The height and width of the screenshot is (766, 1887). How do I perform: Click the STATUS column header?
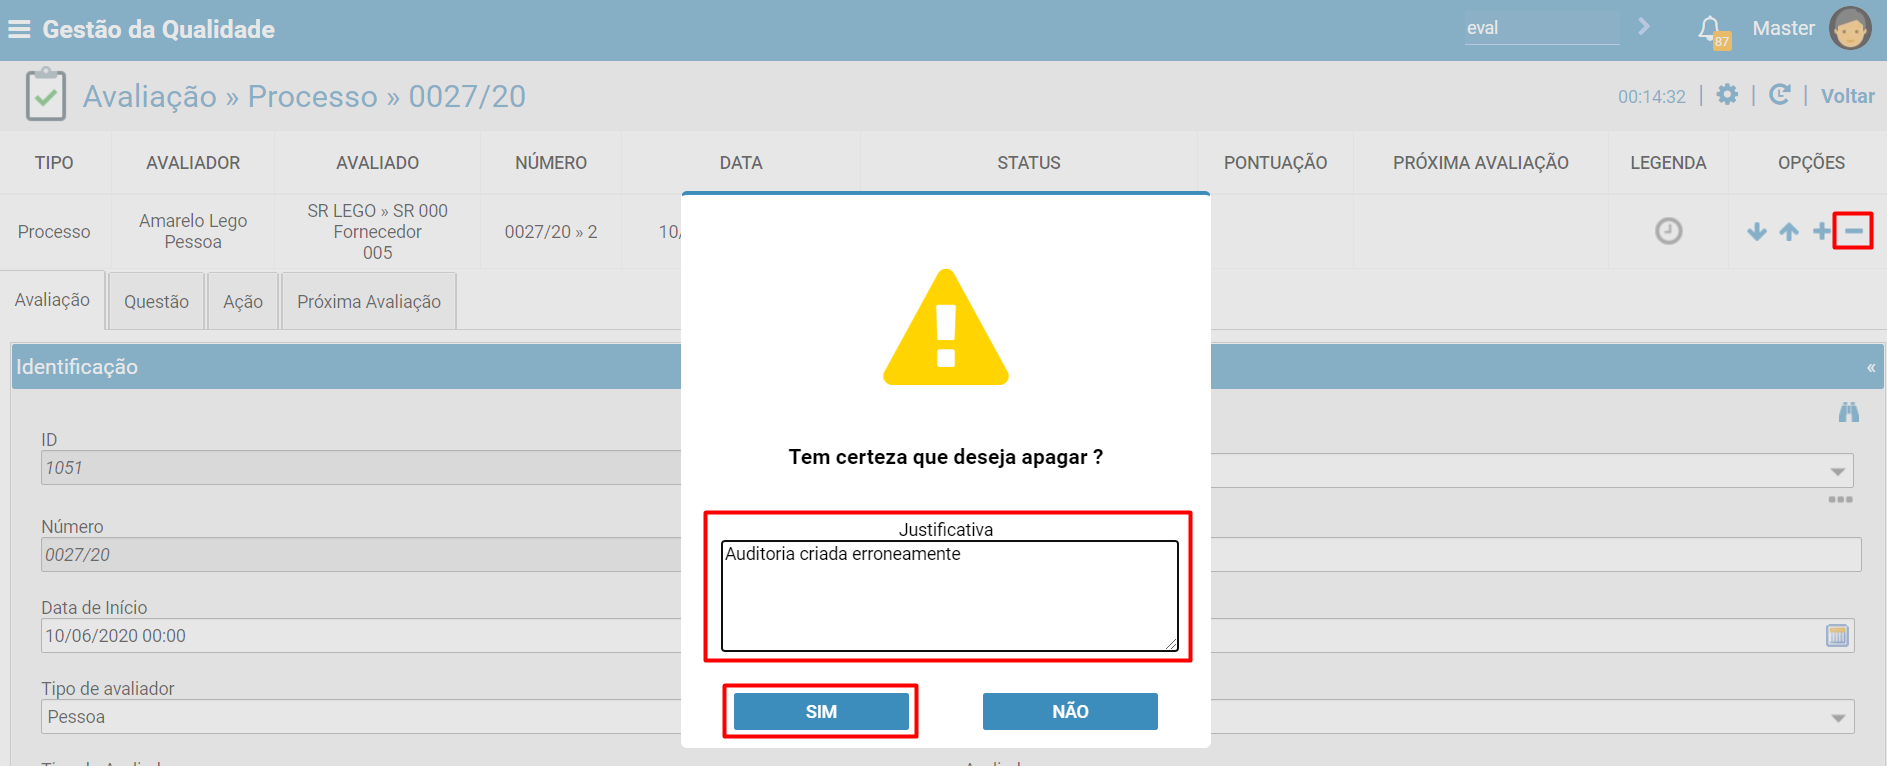point(1029,162)
